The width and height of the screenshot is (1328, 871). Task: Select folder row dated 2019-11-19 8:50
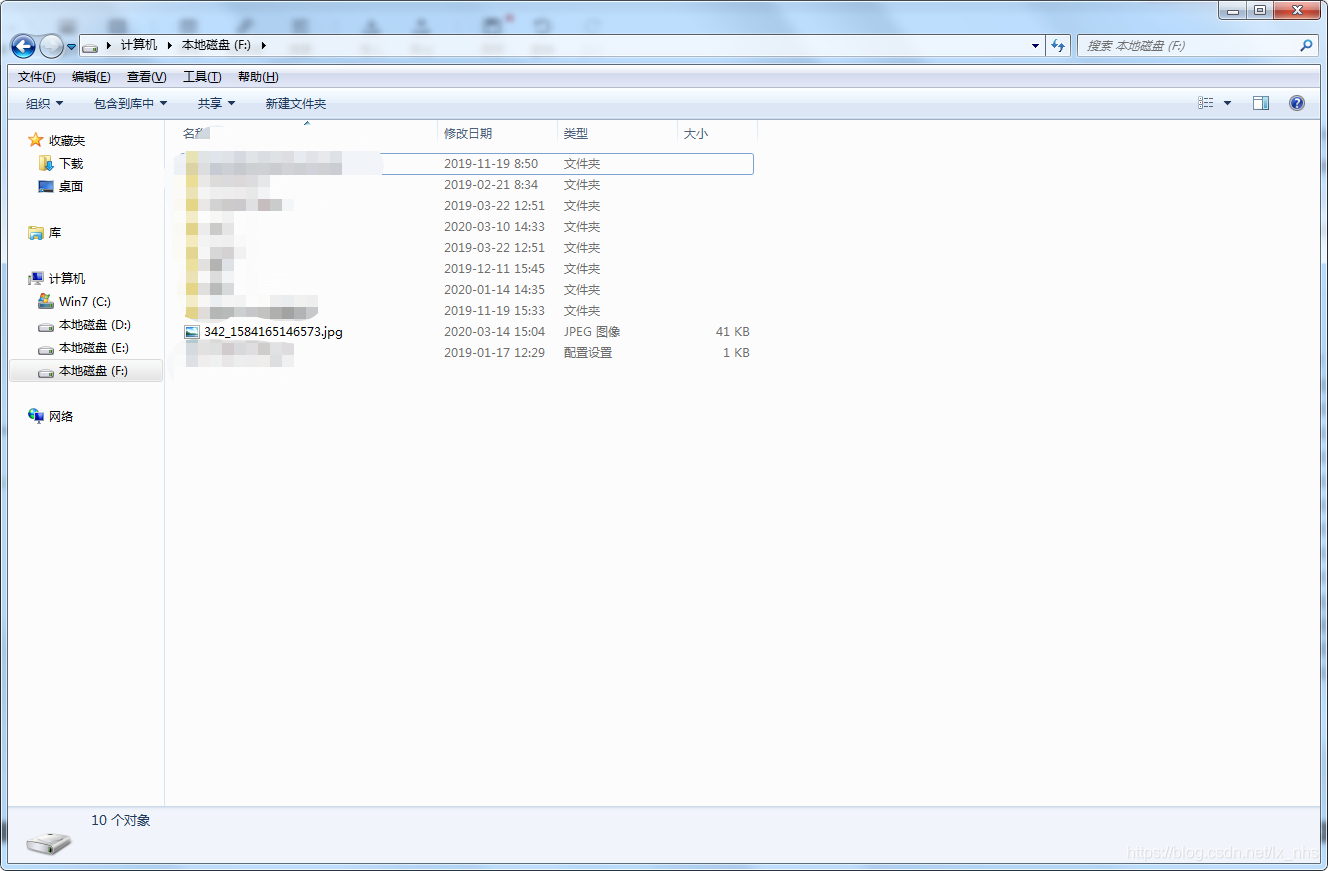pos(467,163)
